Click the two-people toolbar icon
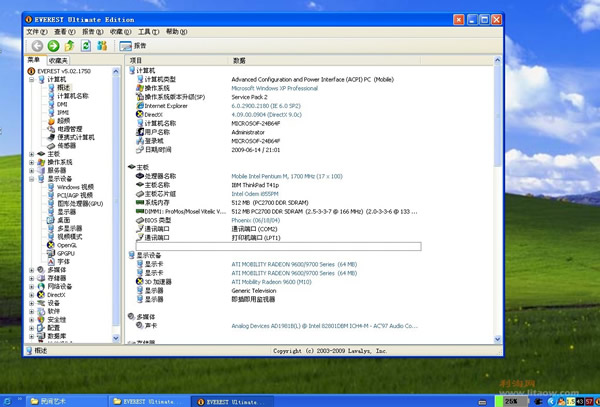The width and height of the screenshot is (600, 407). tap(102, 46)
